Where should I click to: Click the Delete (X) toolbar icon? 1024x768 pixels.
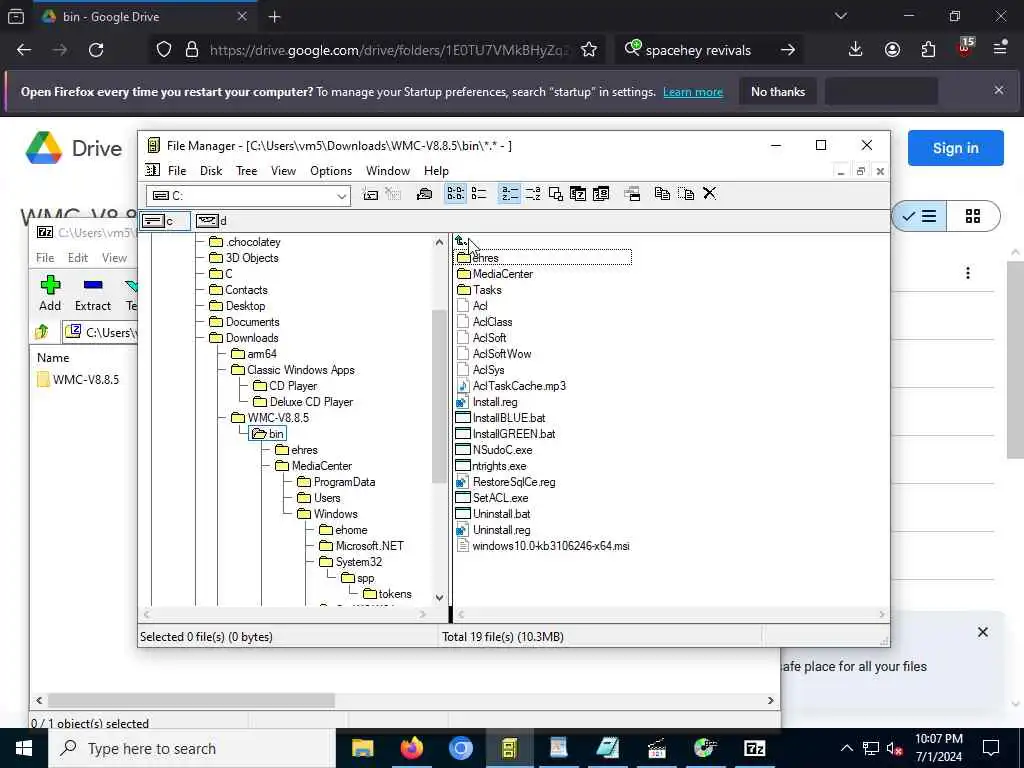710,194
